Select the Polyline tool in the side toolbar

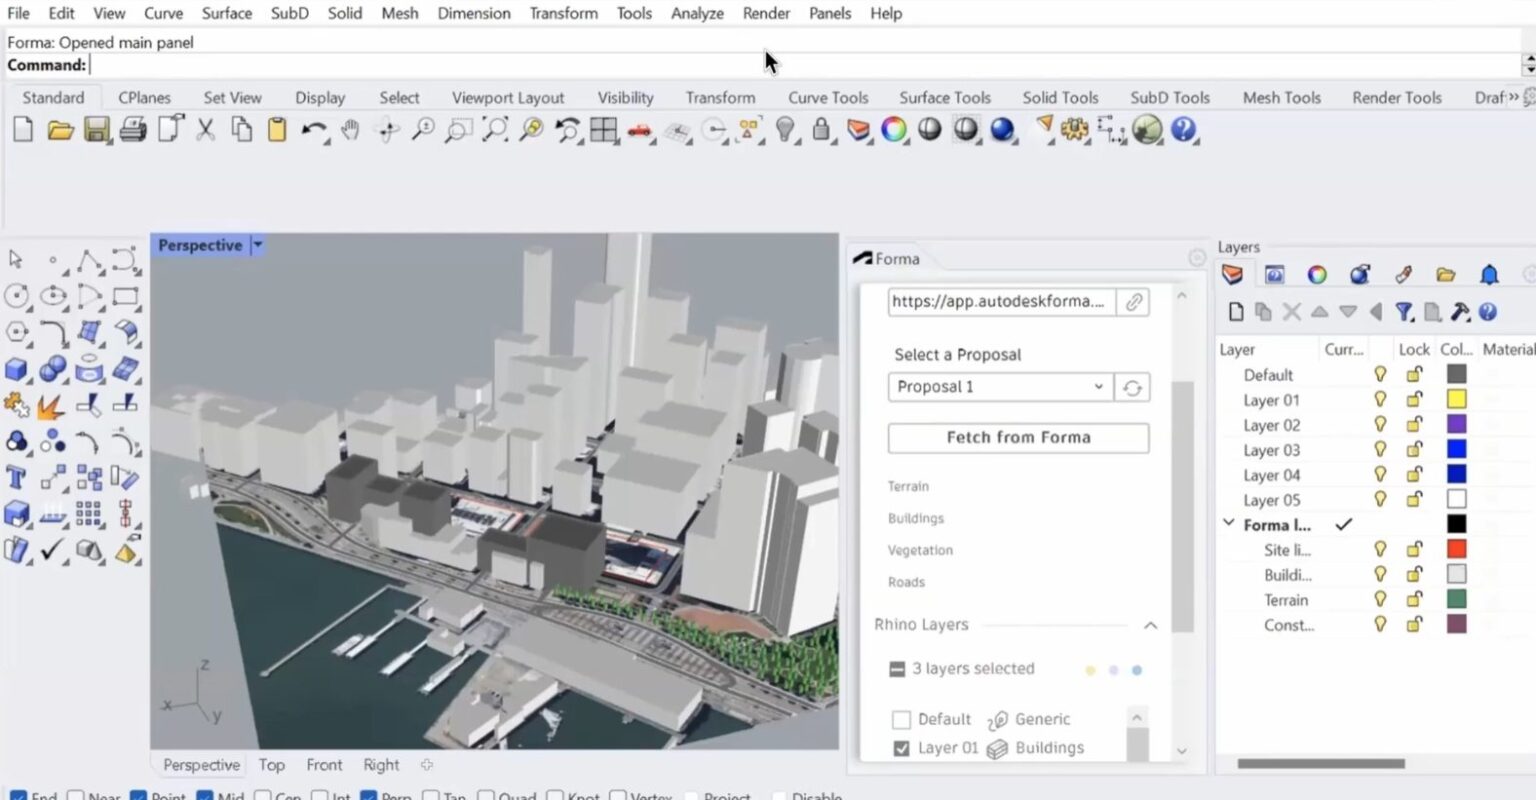pos(89,259)
